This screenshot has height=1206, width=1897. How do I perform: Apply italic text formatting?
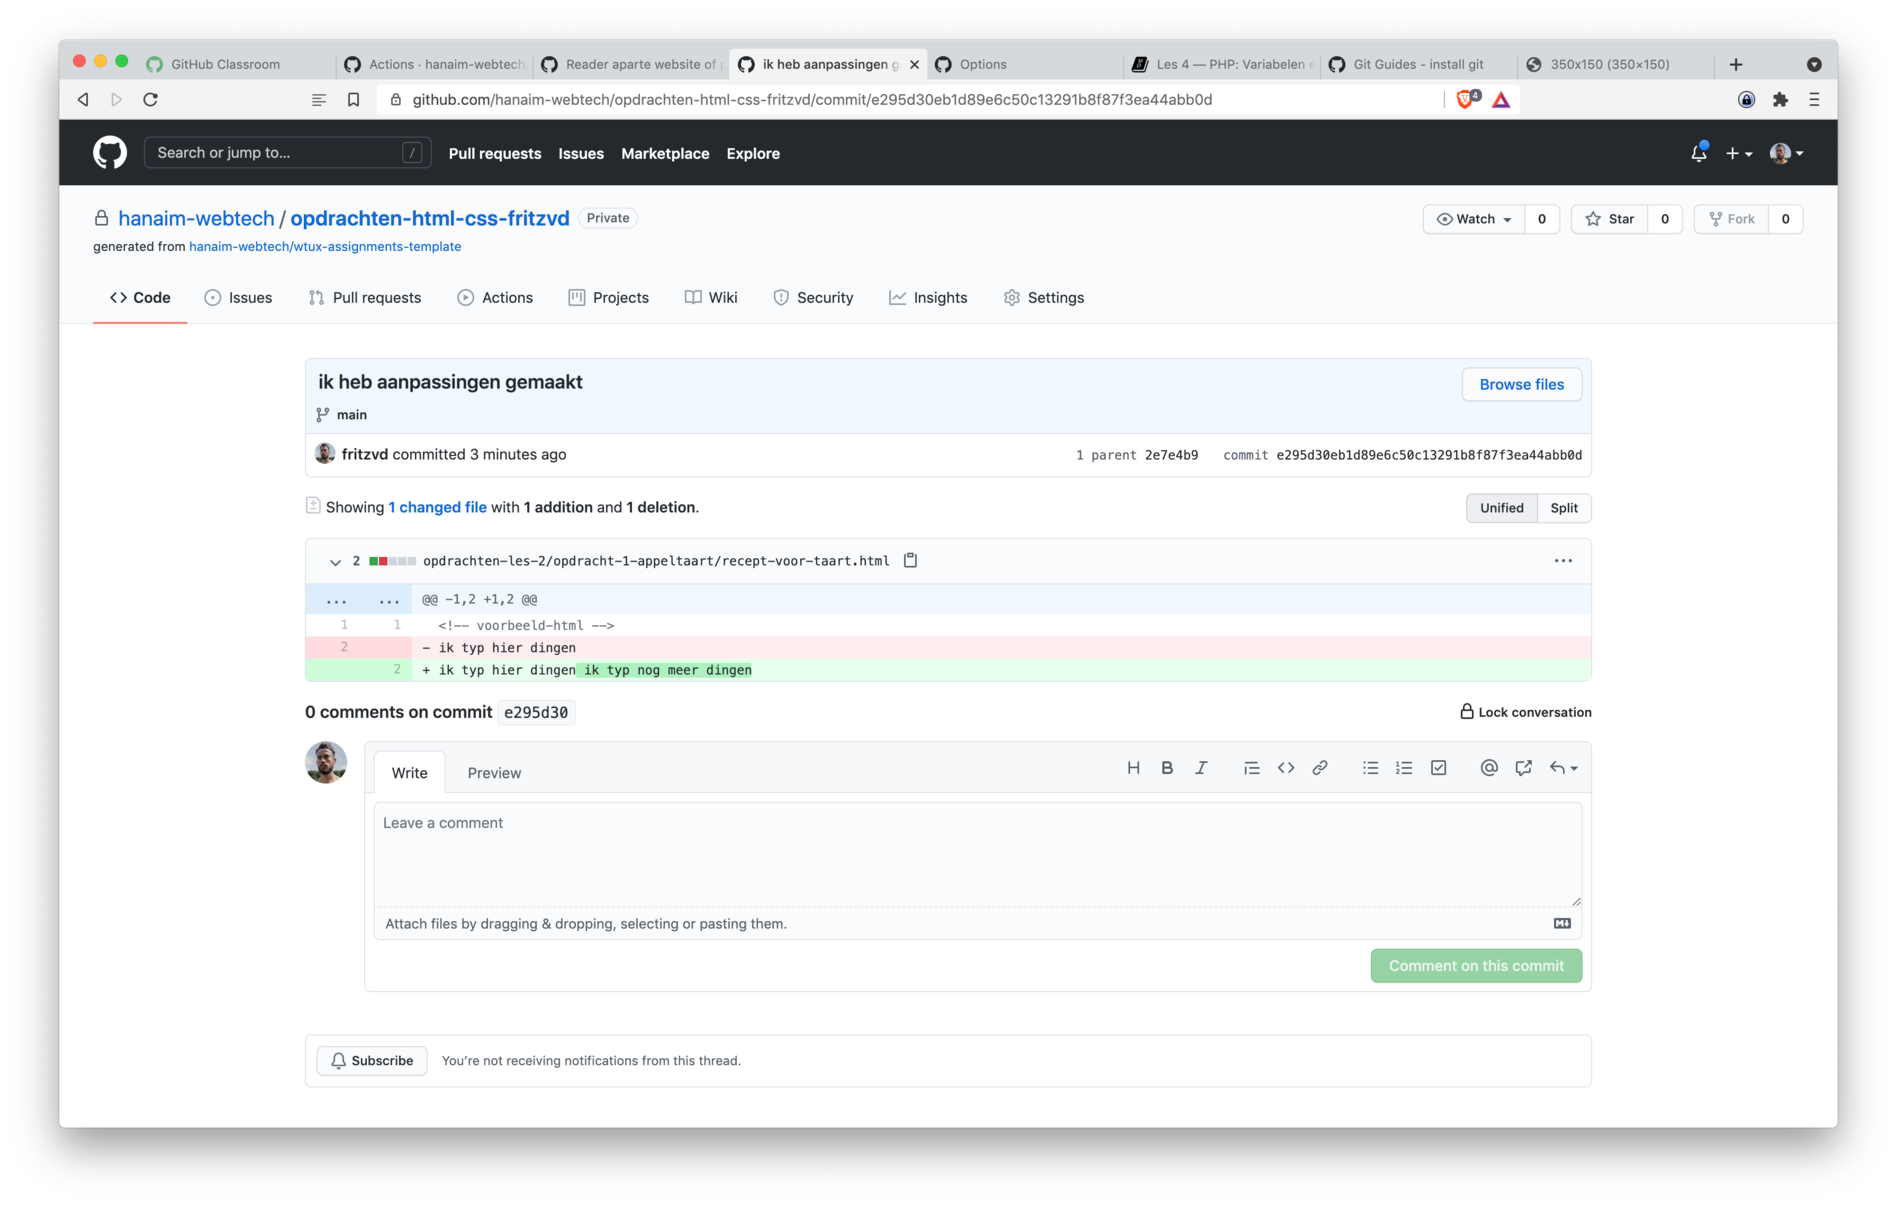coord(1201,768)
